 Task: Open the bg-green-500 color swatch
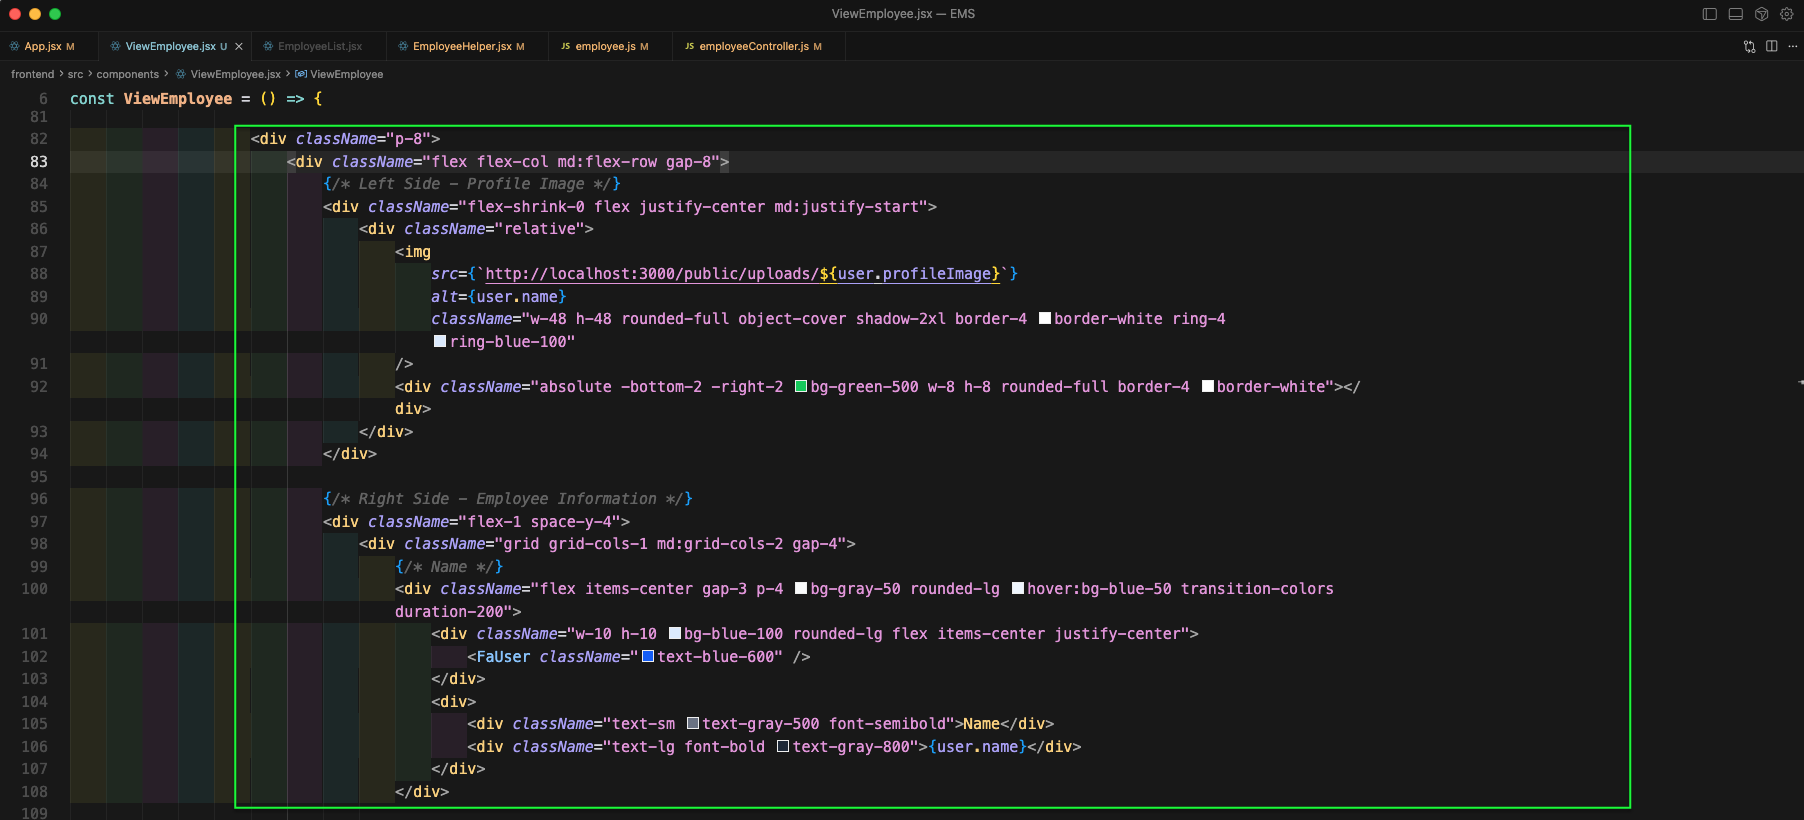coord(801,386)
